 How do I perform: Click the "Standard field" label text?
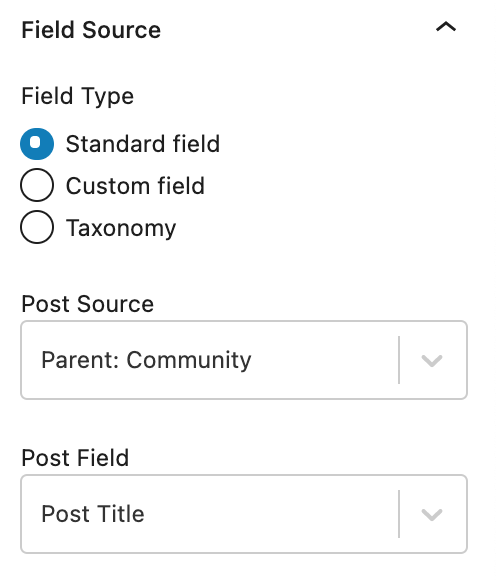[x=143, y=144]
